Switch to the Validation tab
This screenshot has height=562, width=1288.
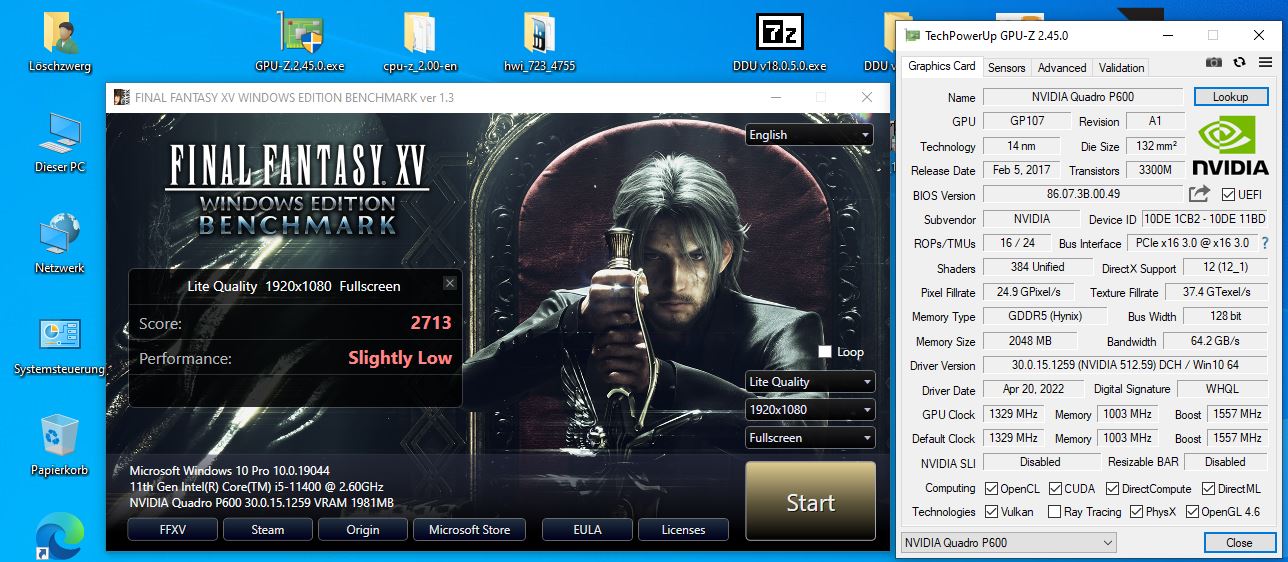click(x=1121, y=67)
